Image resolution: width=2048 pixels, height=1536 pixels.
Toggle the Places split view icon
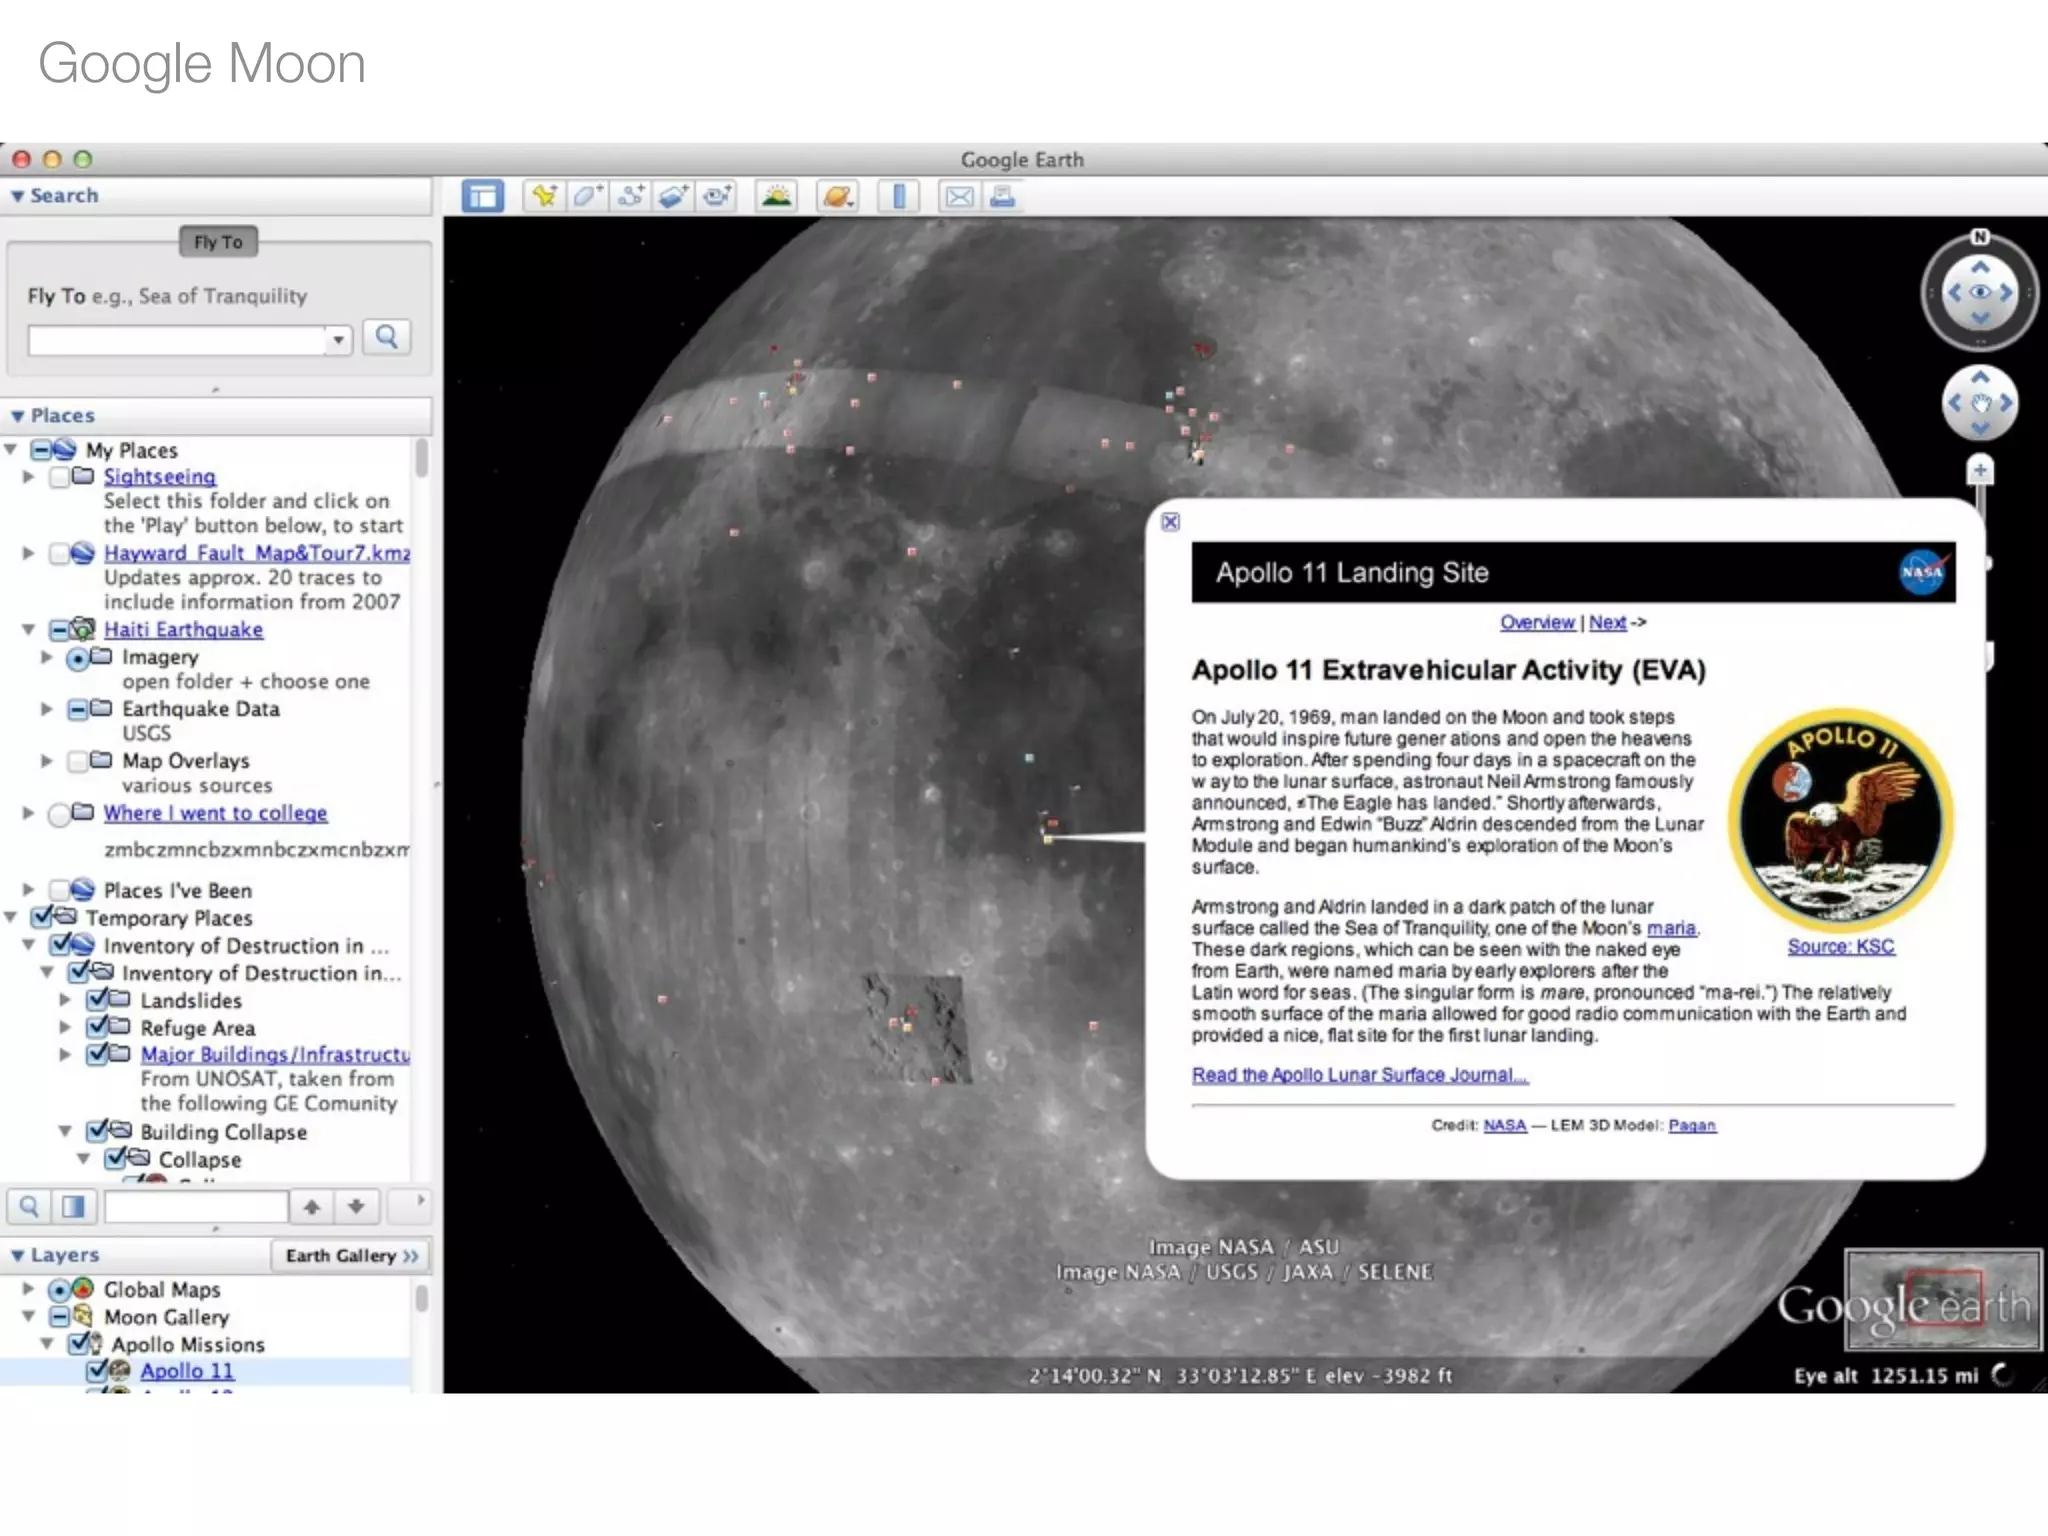click(73, 1206)
